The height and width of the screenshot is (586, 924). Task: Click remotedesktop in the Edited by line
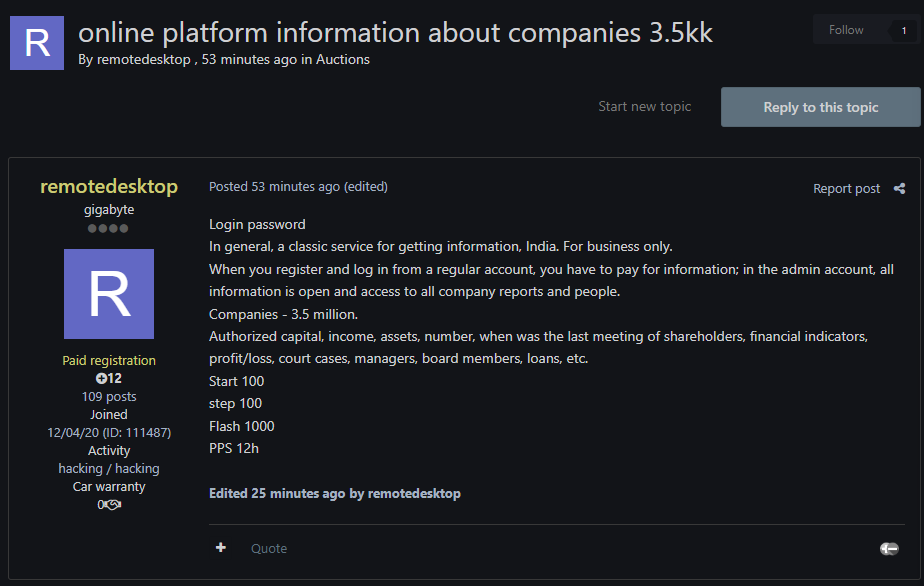[x=414, y=493]
